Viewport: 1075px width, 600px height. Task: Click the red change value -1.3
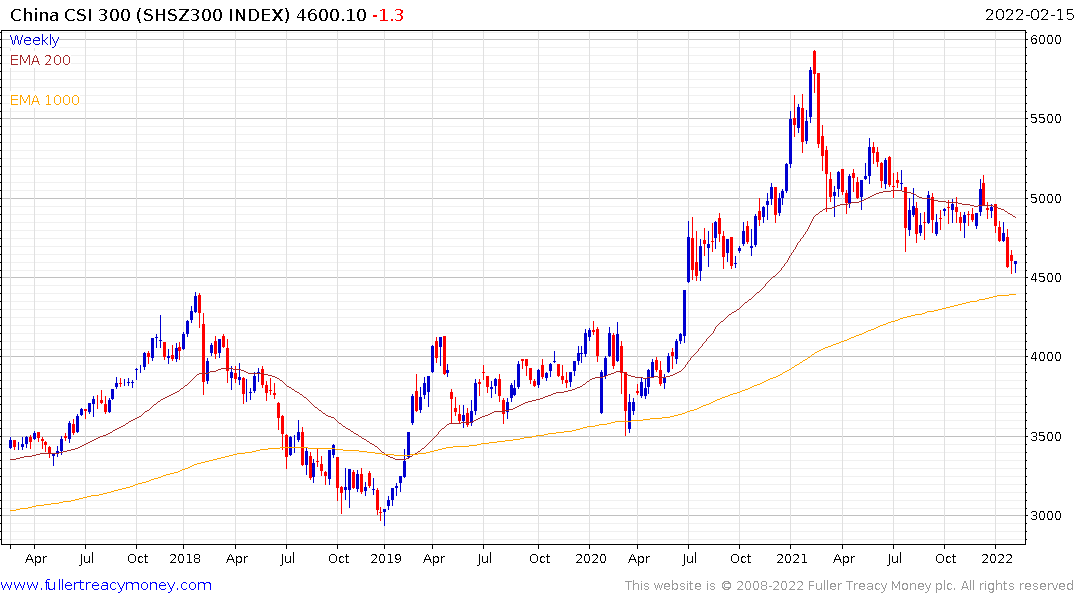tap(388, 15)
